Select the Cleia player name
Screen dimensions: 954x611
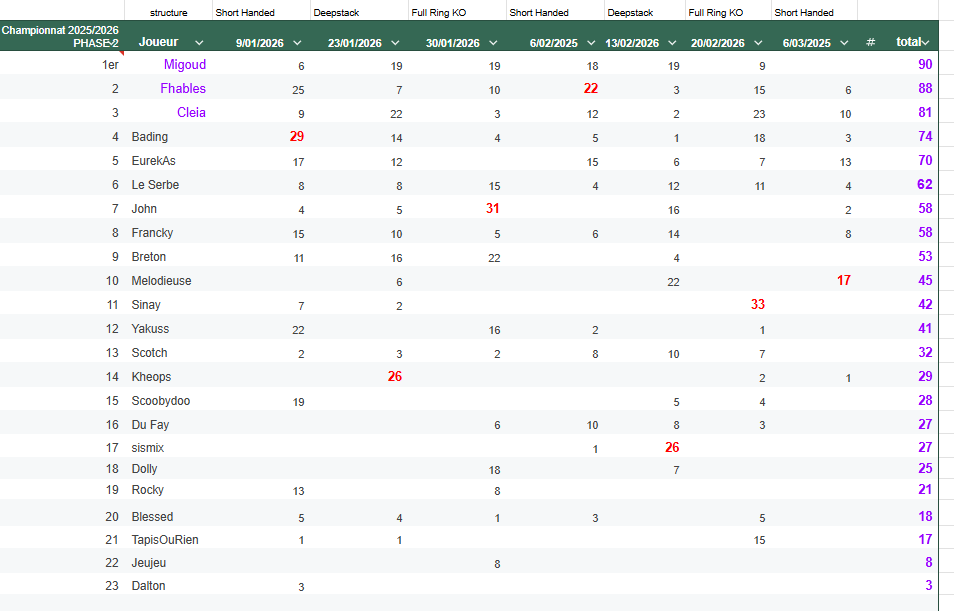191,112
